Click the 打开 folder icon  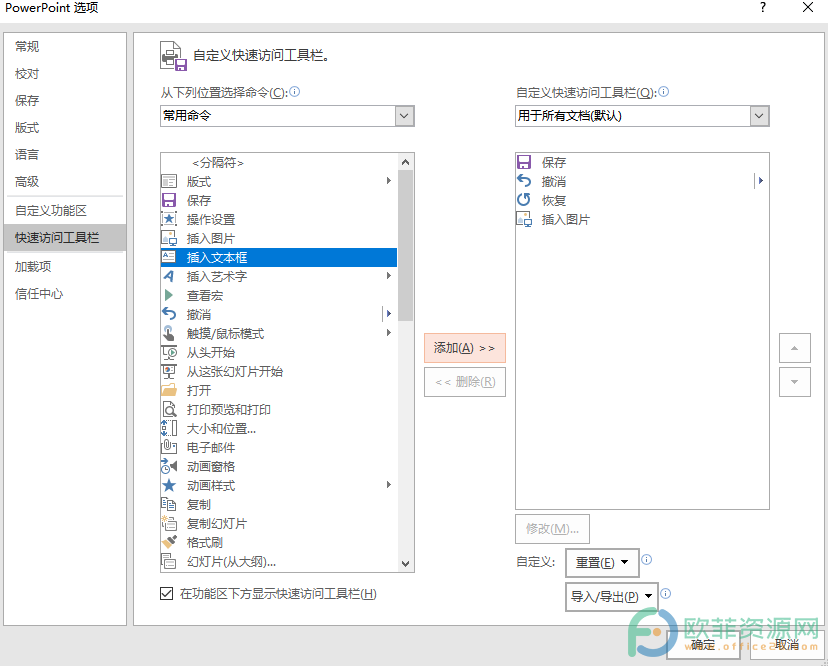(169, 390)
